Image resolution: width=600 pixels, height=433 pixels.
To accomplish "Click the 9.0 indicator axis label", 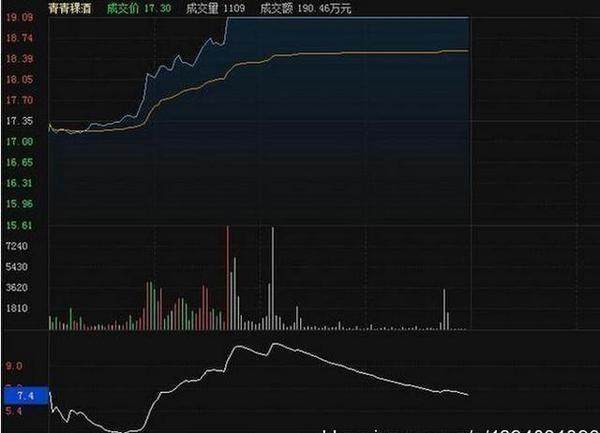I will [x=14, y=366].
